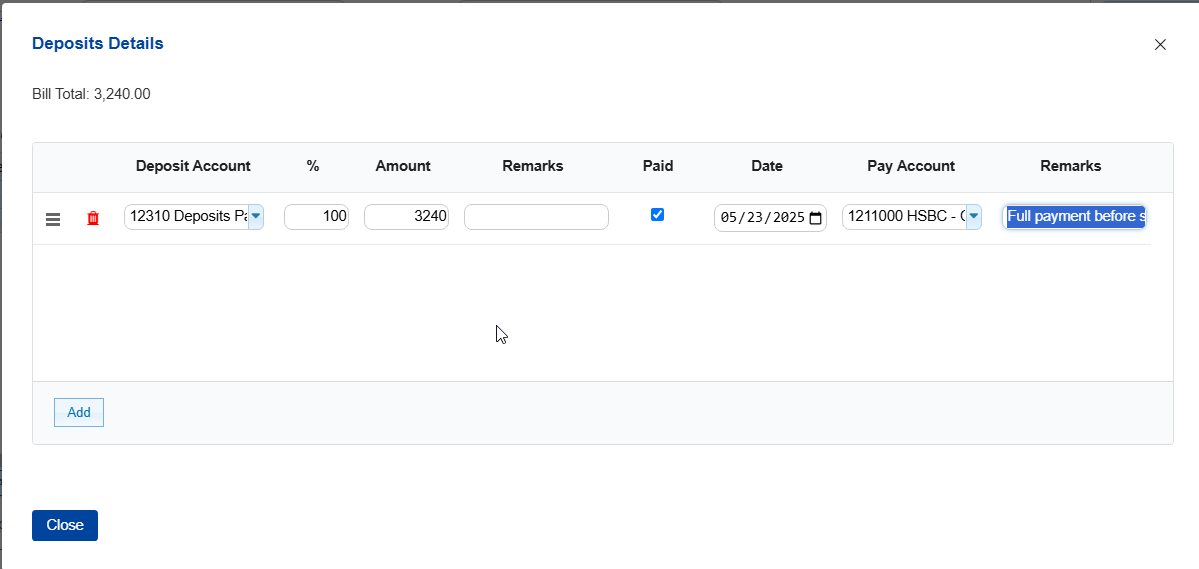This screenshot has width=1199, height=569.
Task: Open the calendar picker icon in the Date field
Action: (x=815, y=218)
